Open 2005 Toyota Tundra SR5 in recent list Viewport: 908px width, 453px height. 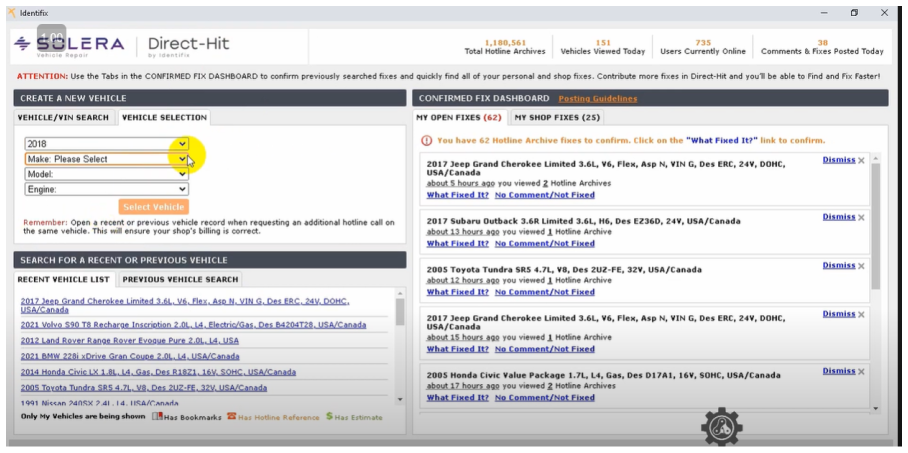(144, 388)
